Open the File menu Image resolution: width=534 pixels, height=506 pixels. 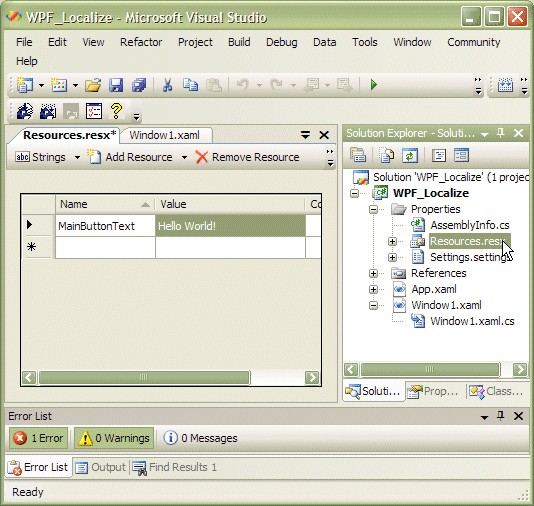(x=24, y=42)
